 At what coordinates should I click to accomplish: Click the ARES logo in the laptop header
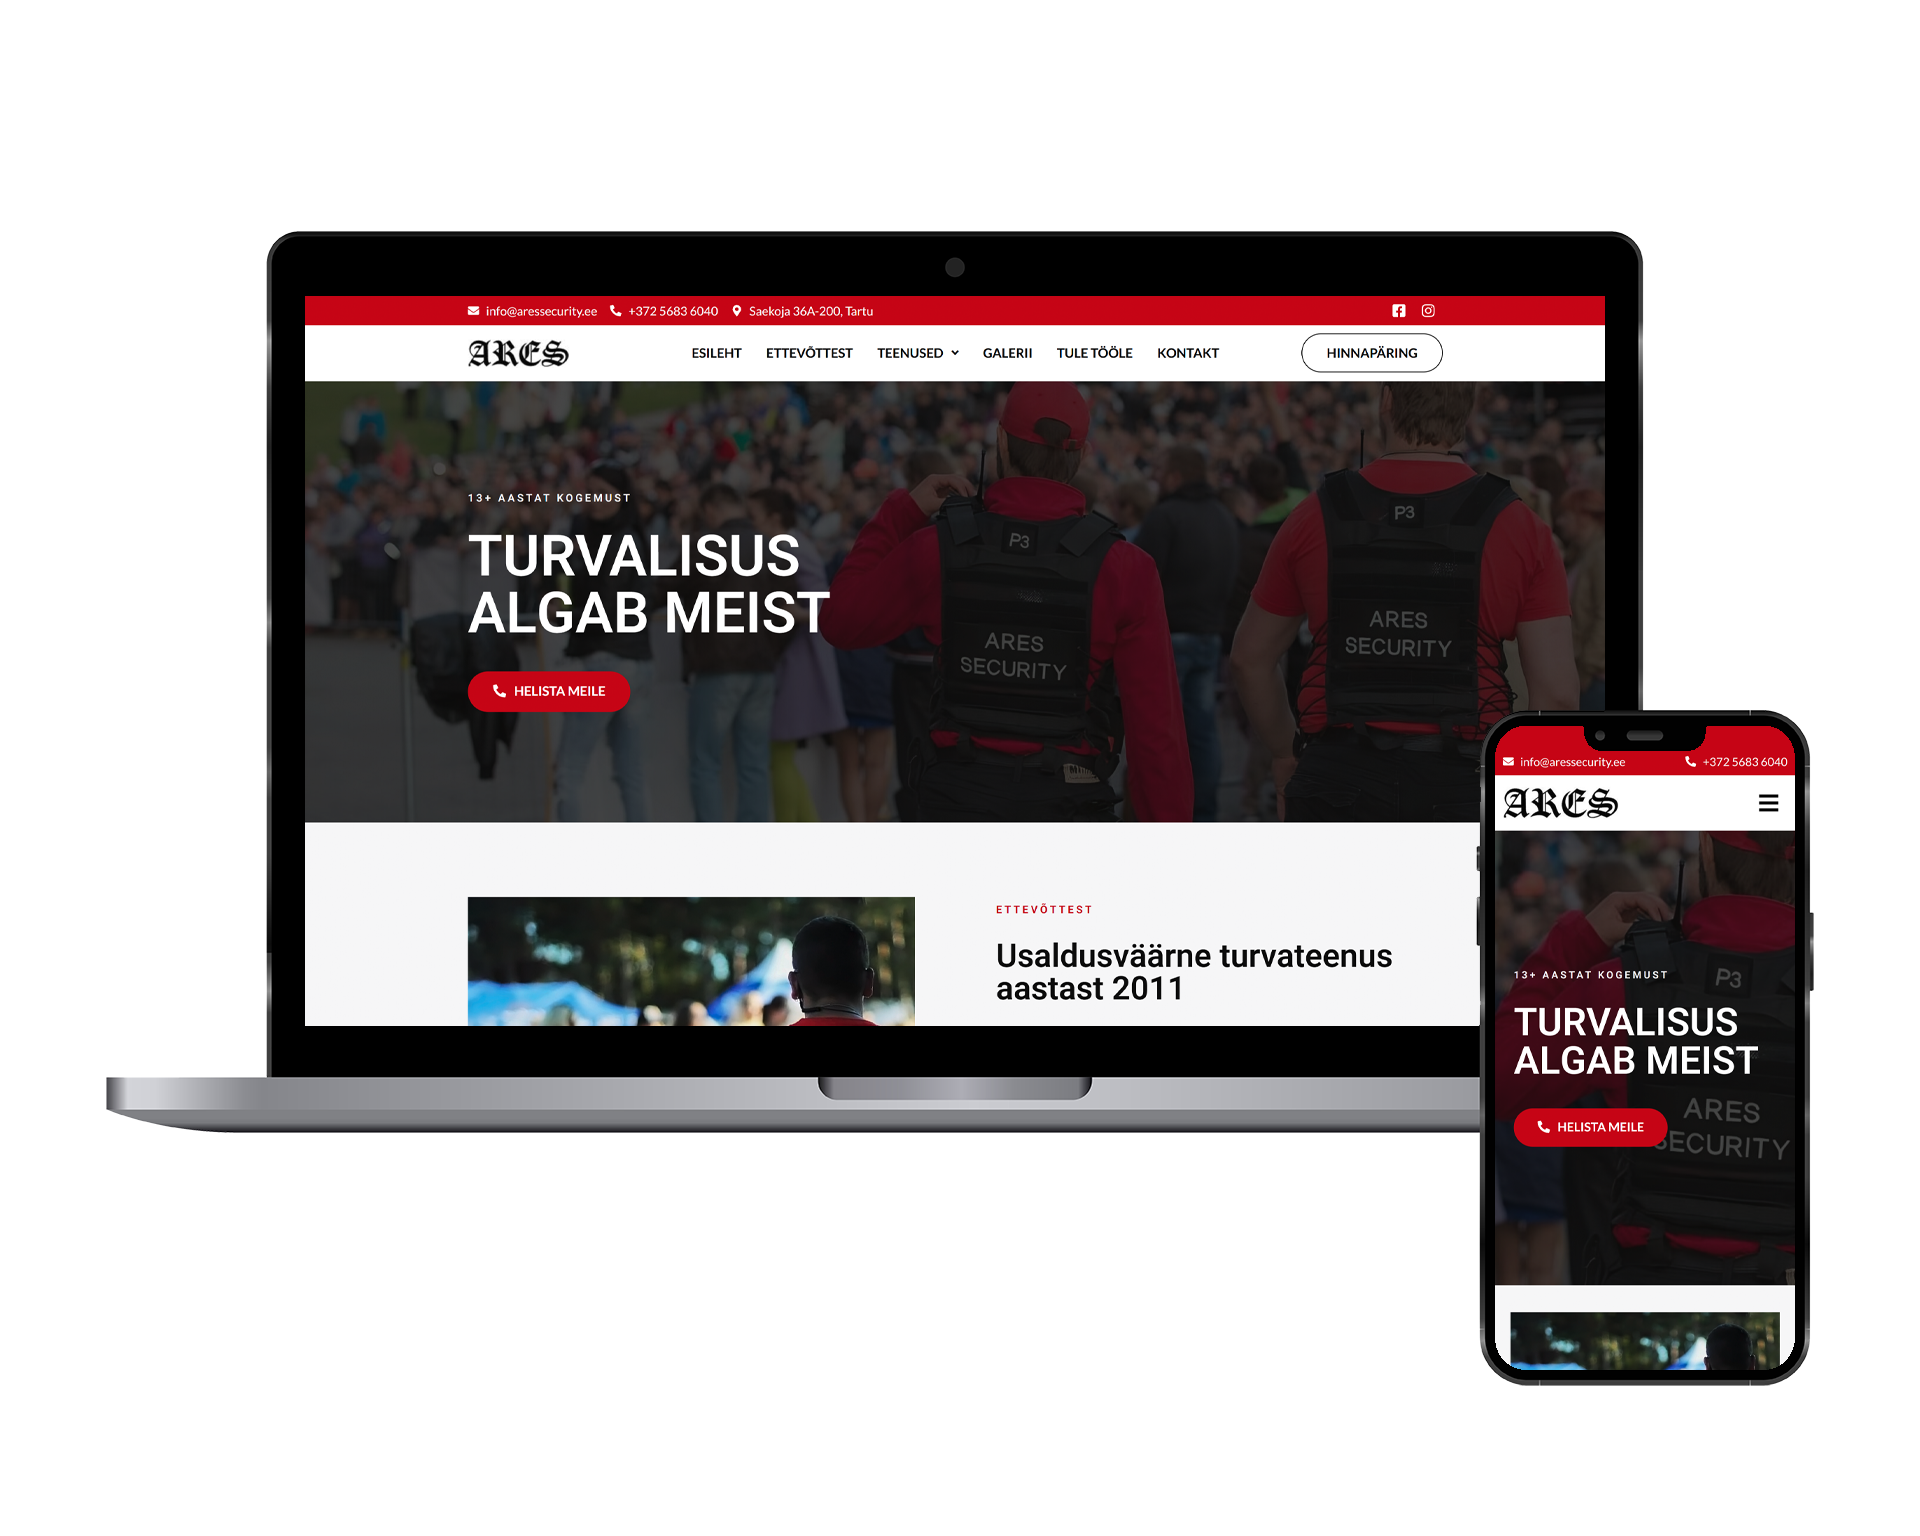tap(518, 353)
